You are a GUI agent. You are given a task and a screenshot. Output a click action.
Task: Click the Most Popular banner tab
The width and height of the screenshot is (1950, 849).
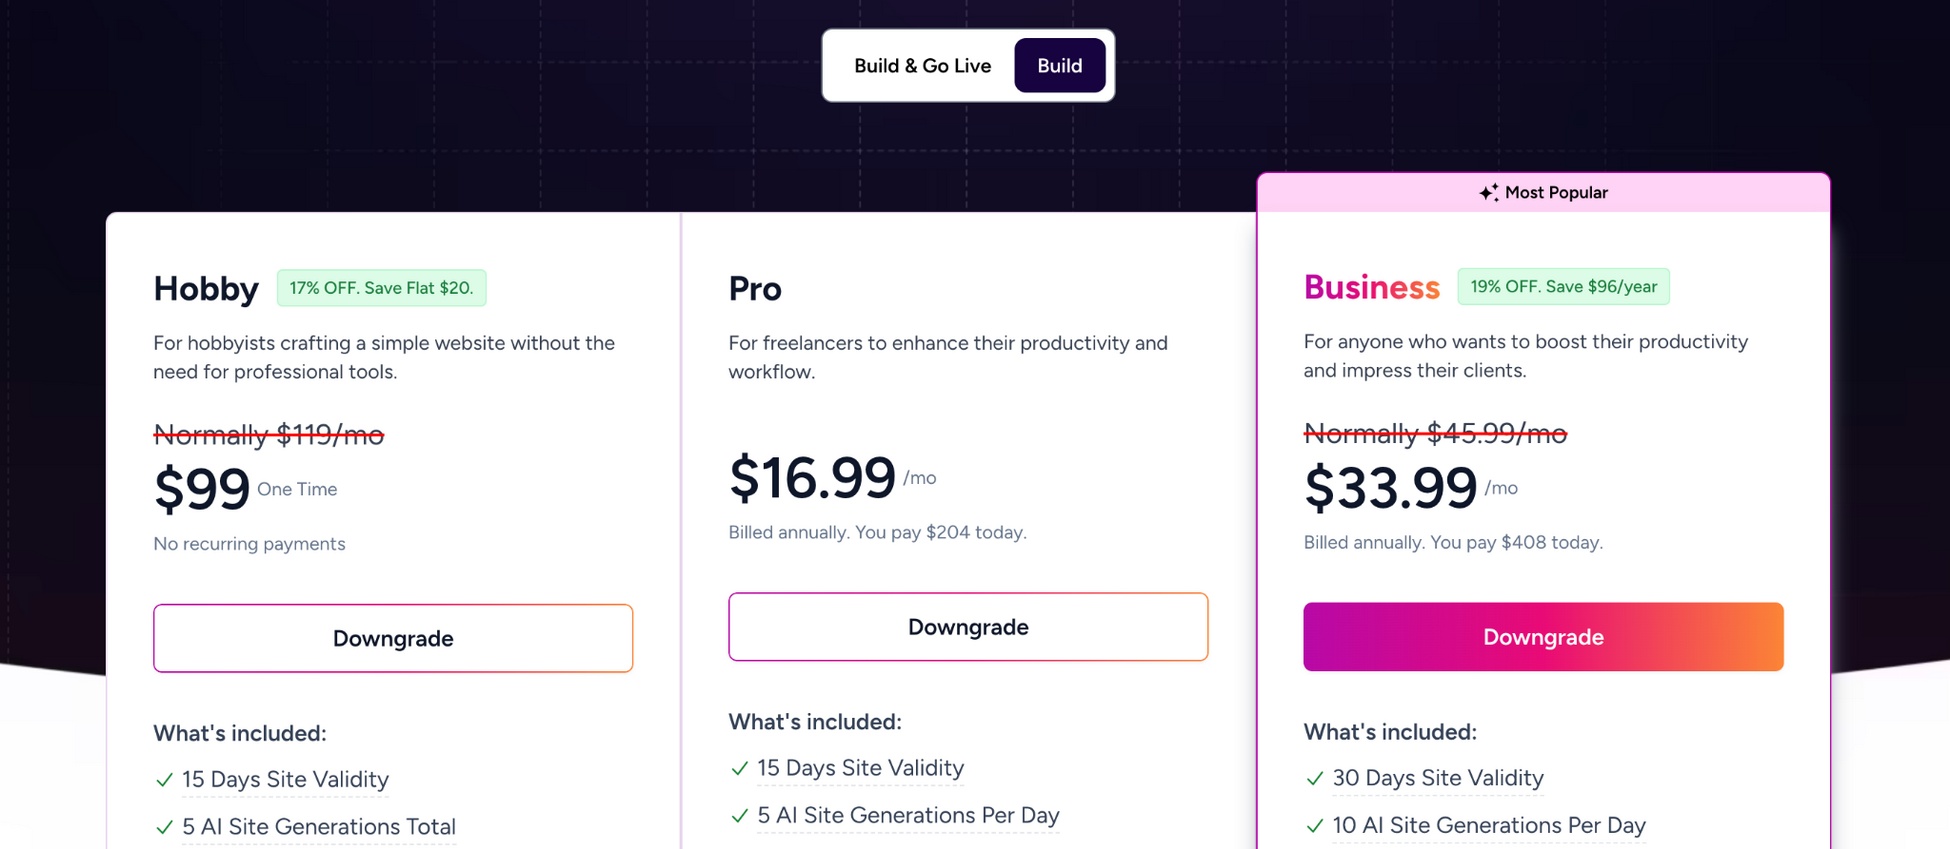(1543, 192)
